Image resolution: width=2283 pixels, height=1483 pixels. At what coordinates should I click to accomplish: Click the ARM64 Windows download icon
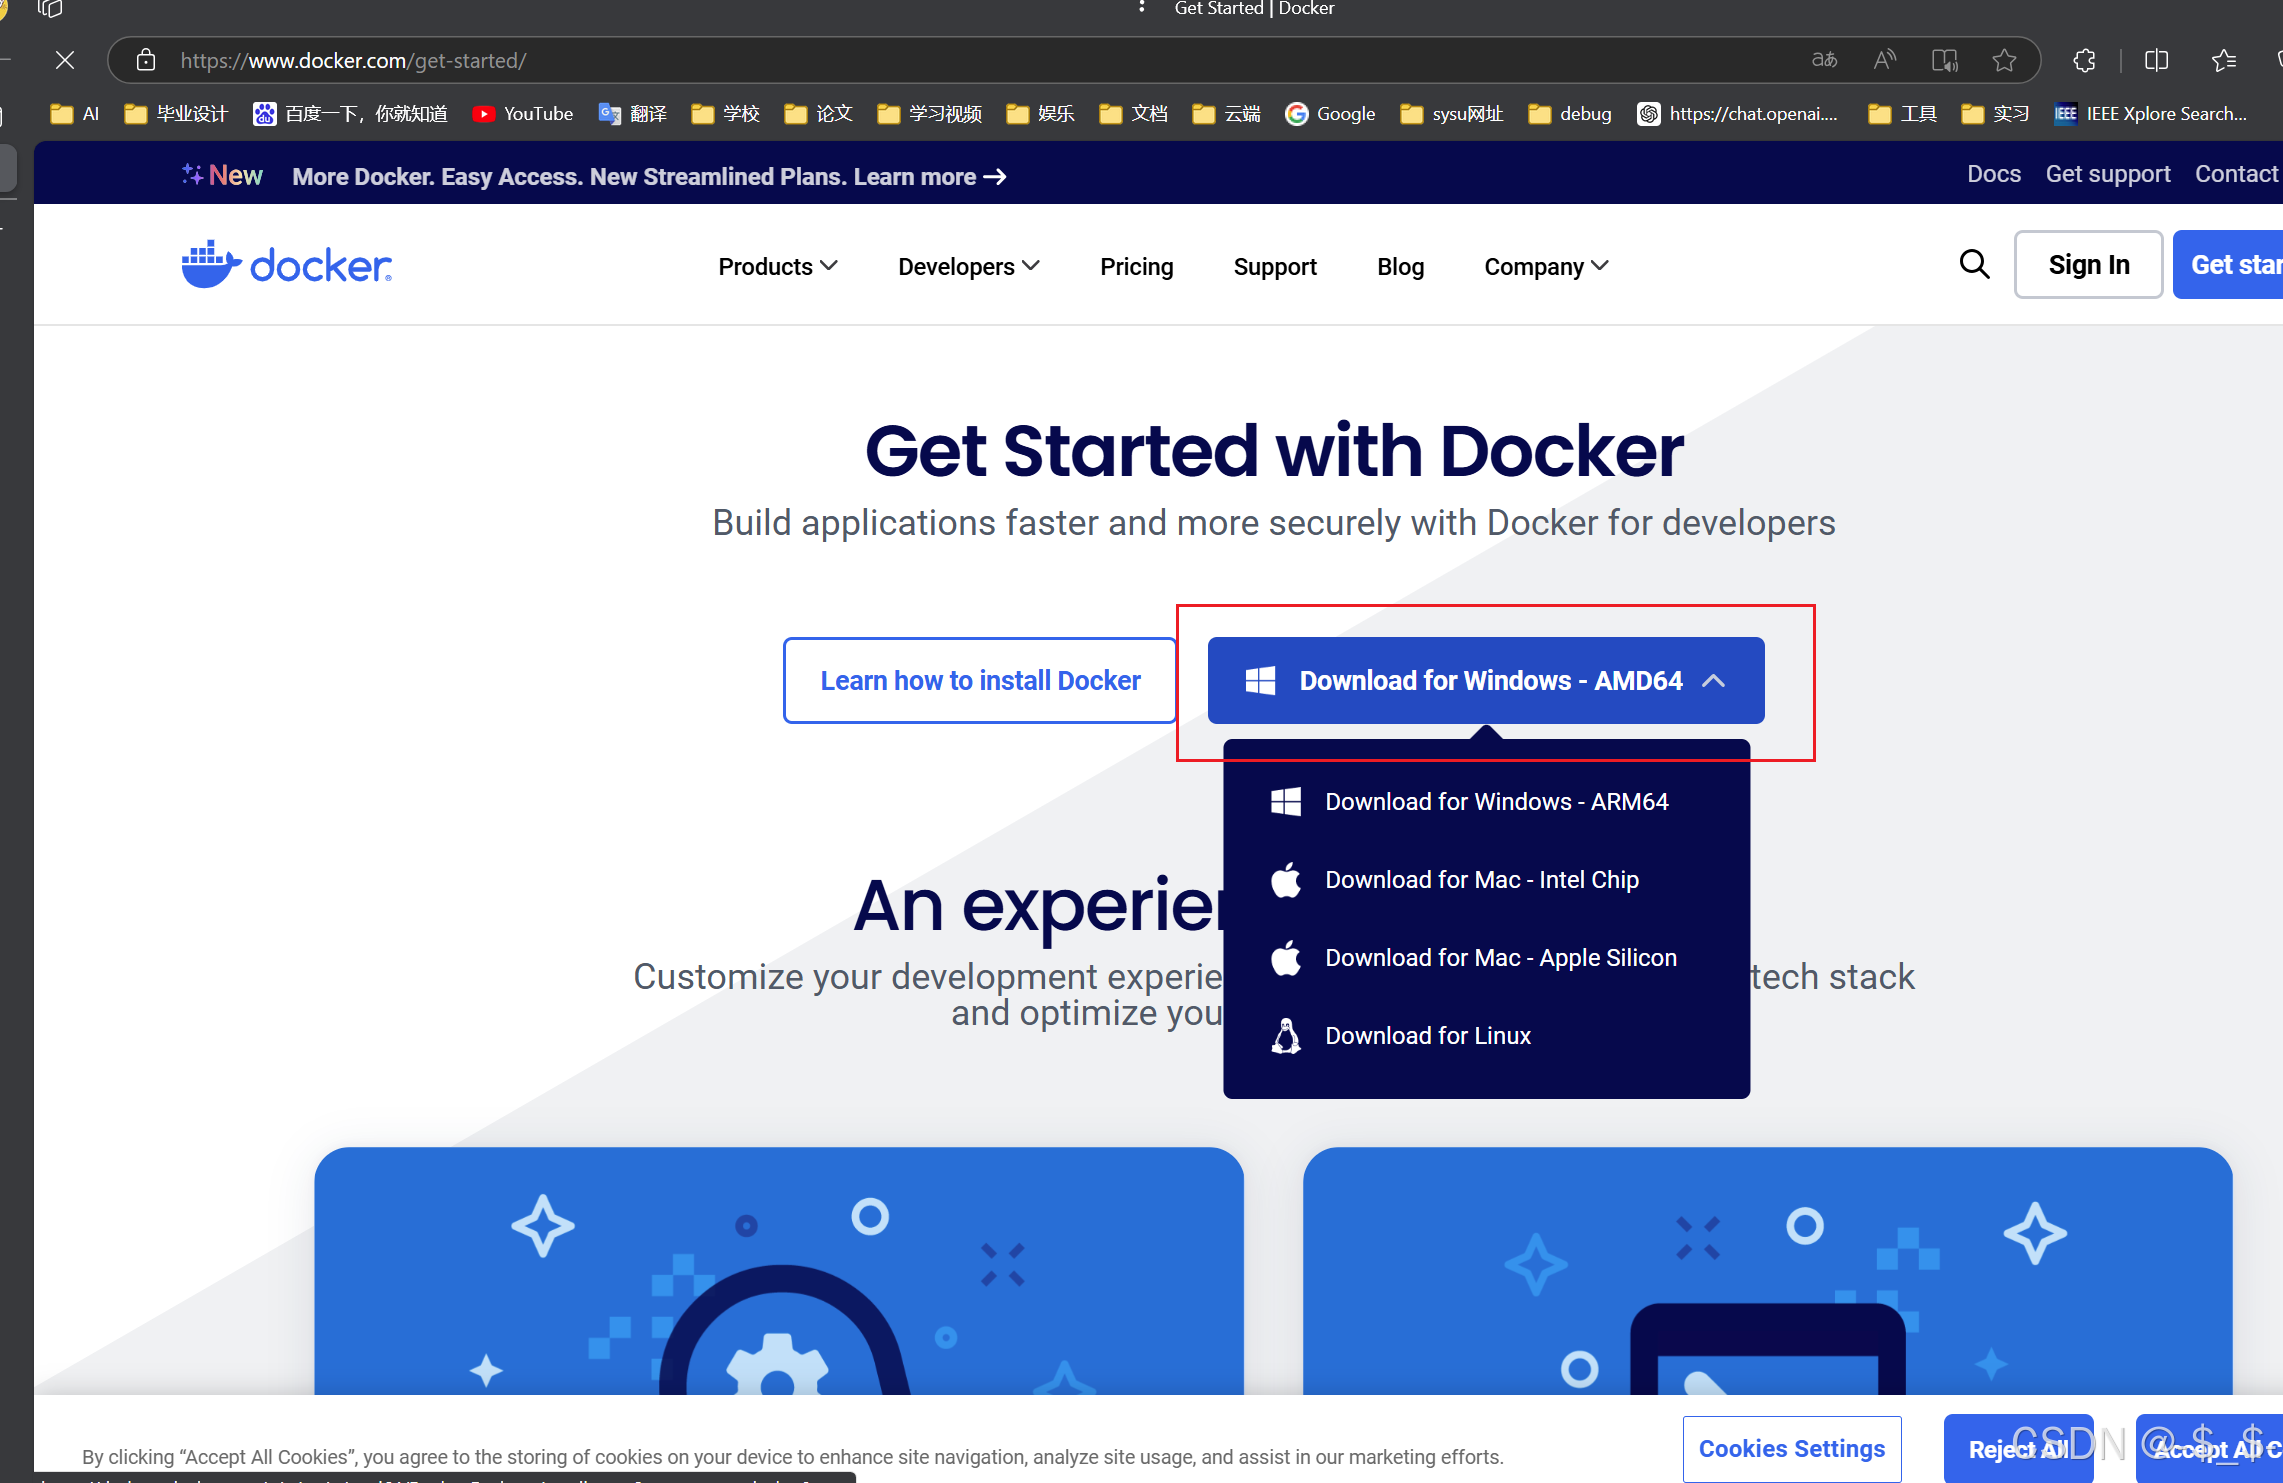[x=1285, y=801]
